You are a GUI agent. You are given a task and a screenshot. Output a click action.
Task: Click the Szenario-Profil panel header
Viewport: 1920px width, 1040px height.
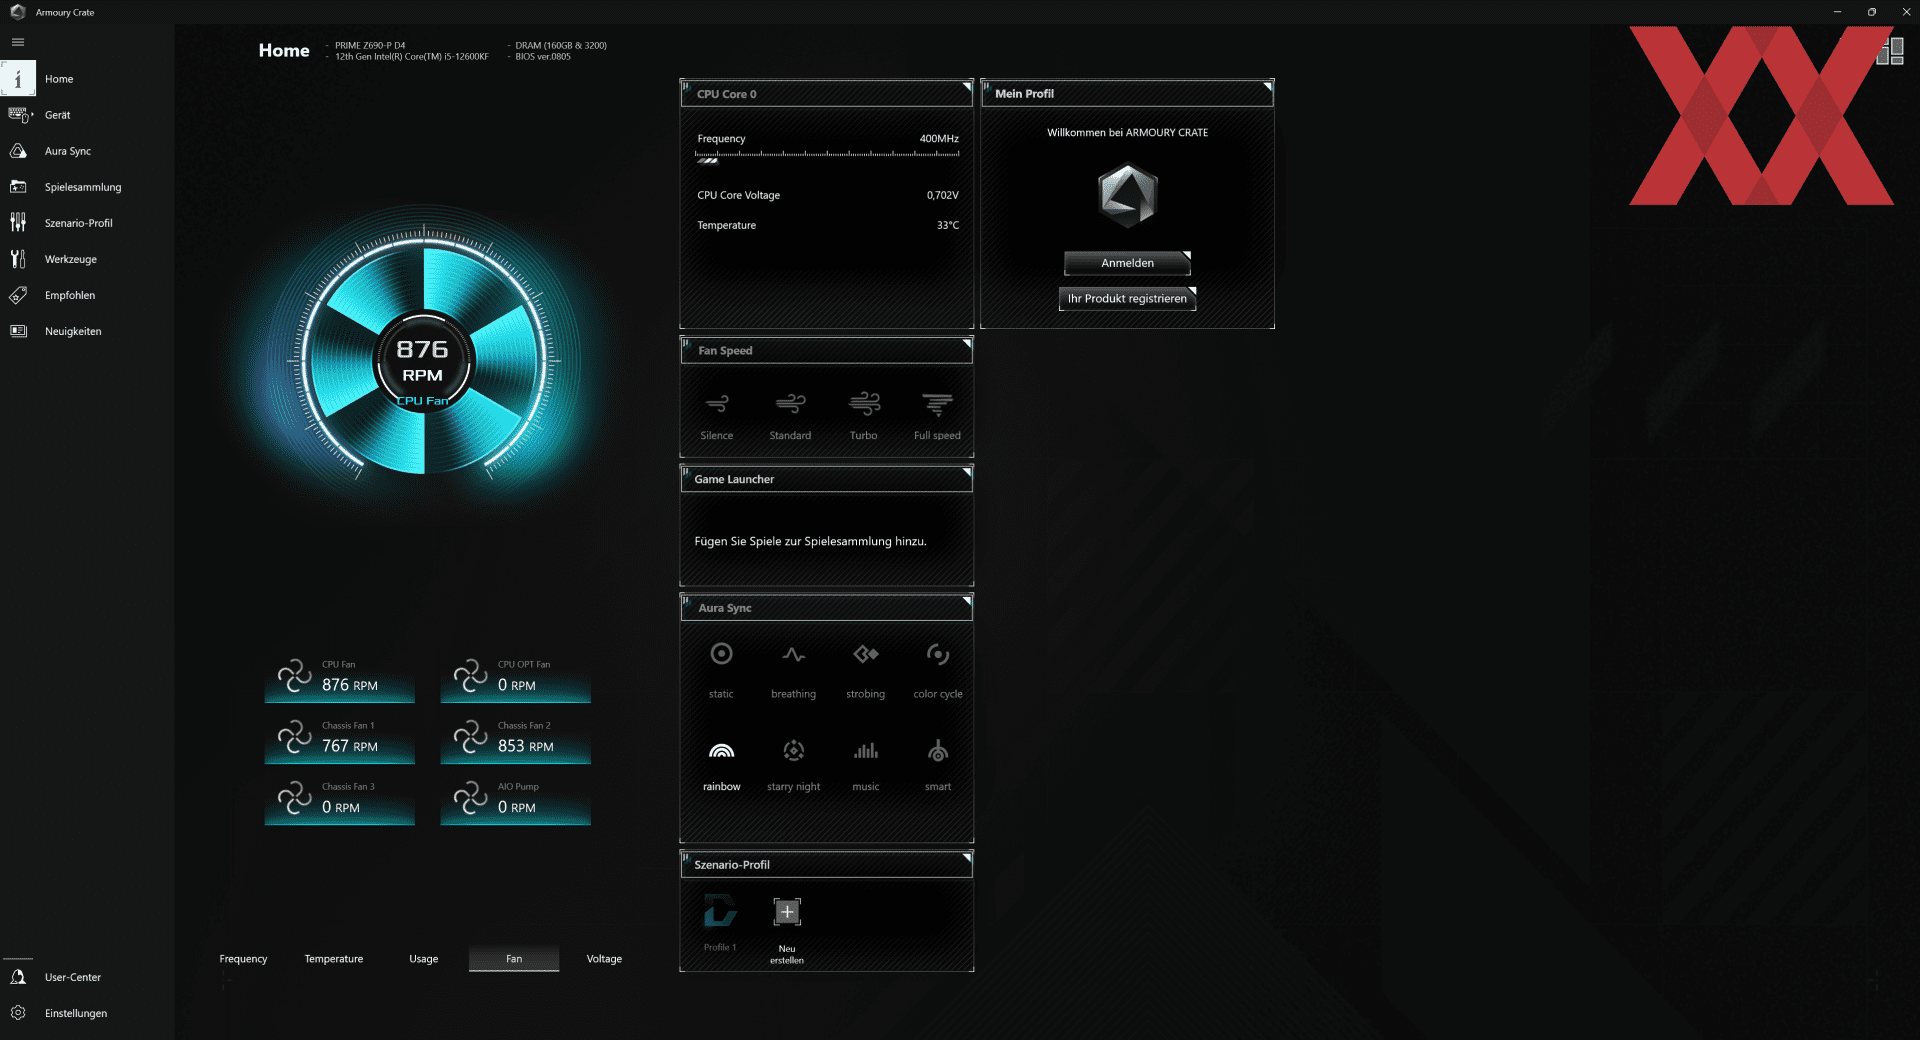click(827, 865)
